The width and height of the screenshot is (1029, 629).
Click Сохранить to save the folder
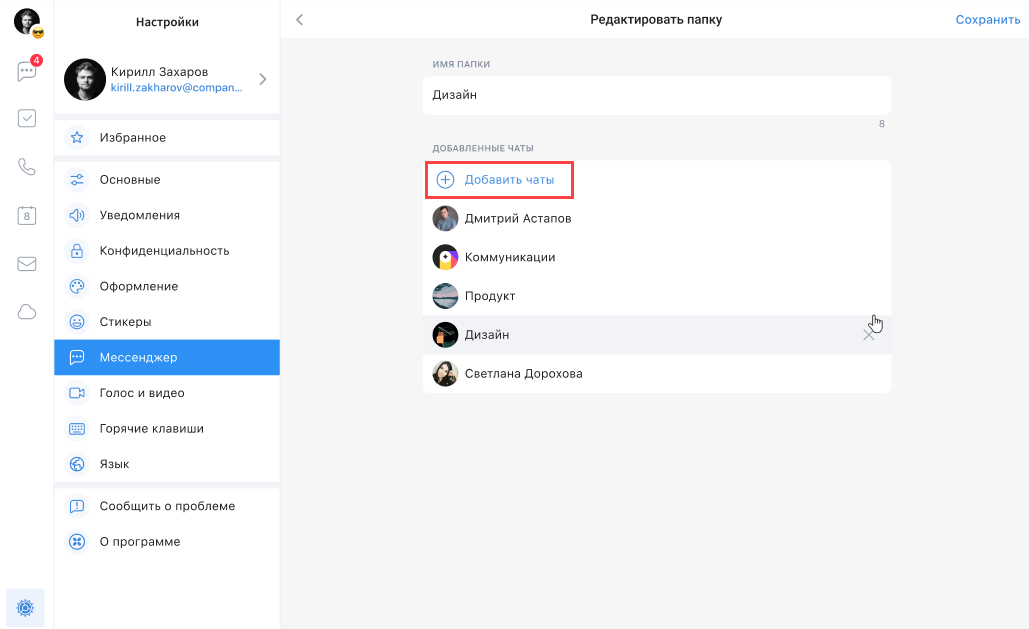pos(987,20)
